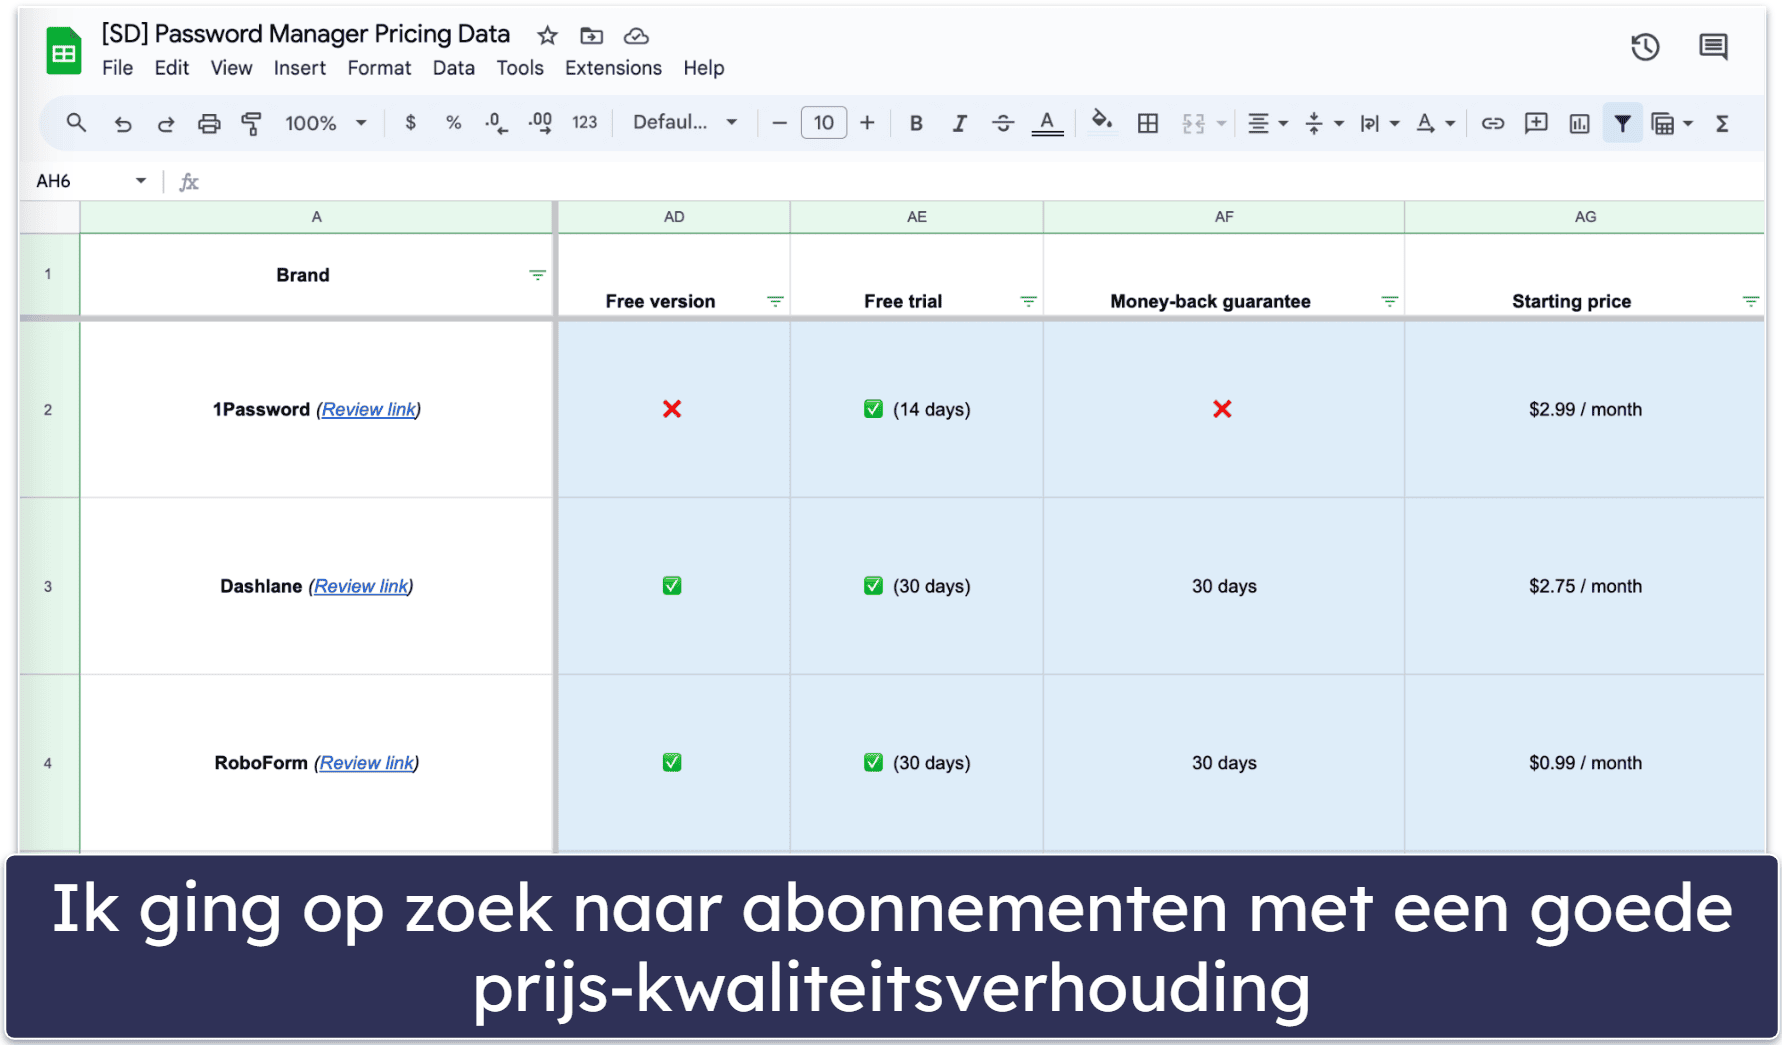This screenshot has width=1782, height=1045.
Task: Open the Google Sheets home icon
Action: click(x=64, y=52)
